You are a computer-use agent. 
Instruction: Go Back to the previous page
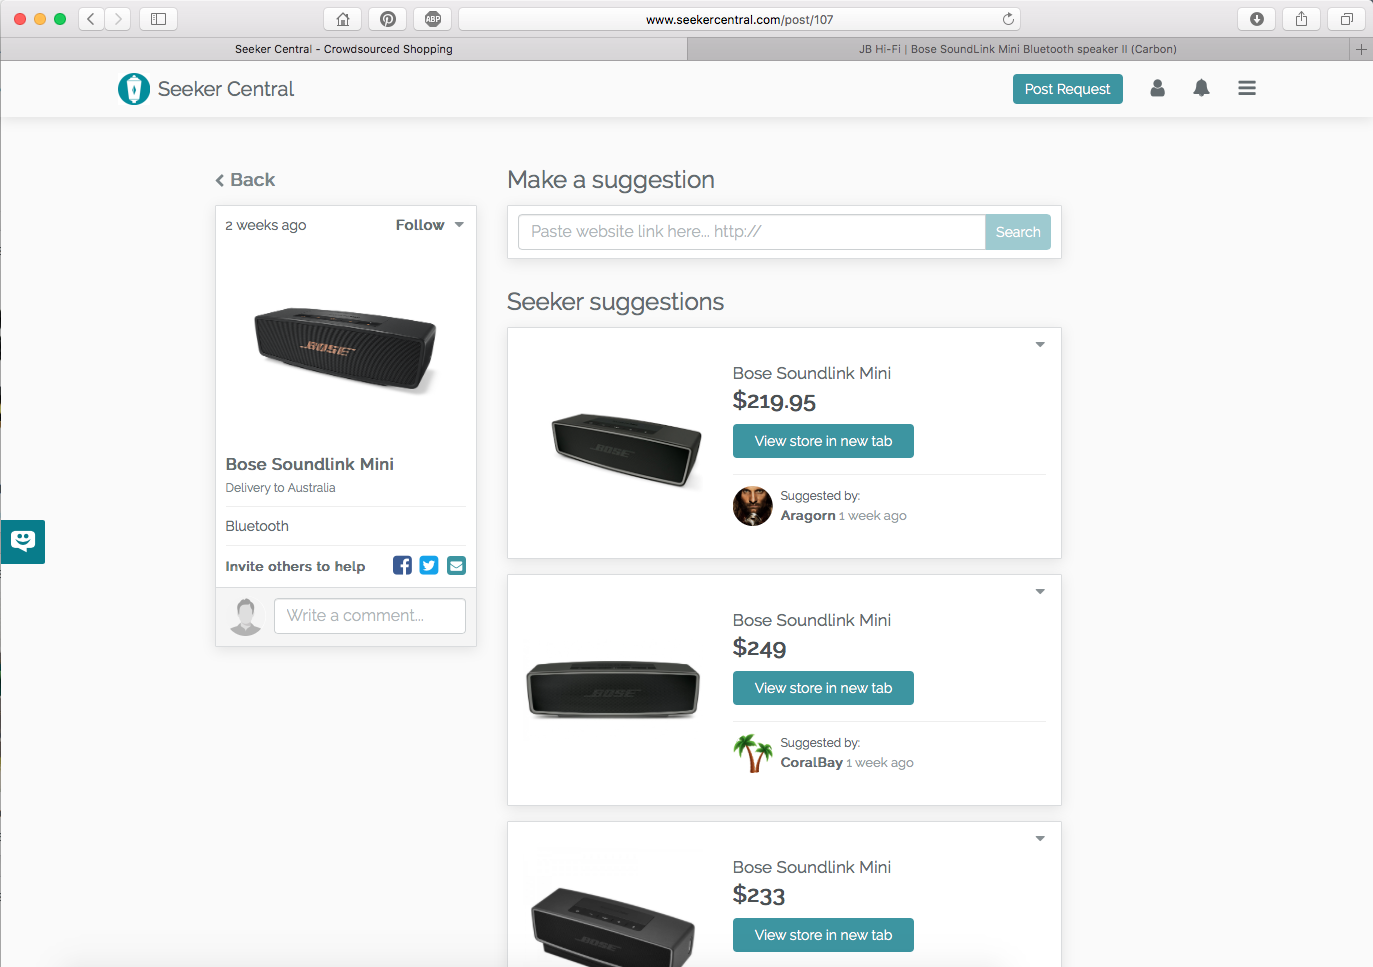coord(245,180)
